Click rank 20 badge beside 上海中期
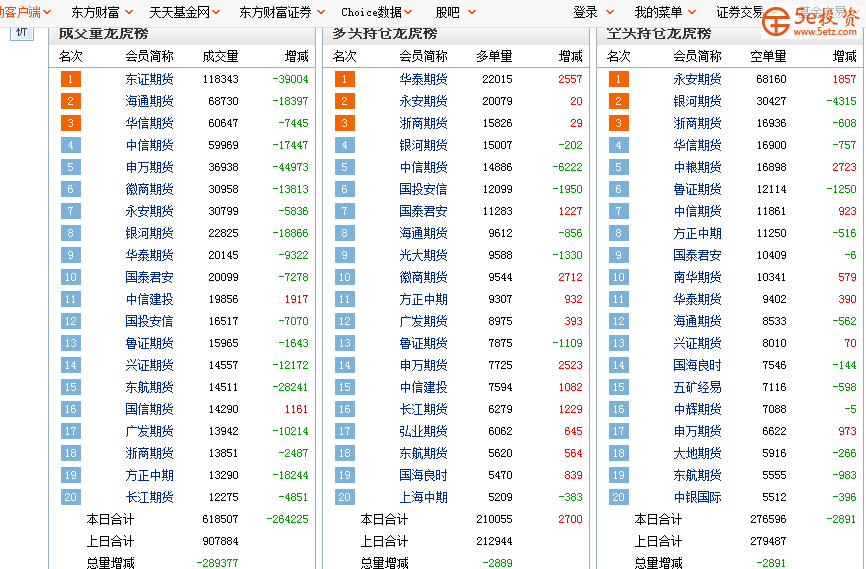Image resolution: width=866 pixels, height=569 pixels. coord(345,497)
